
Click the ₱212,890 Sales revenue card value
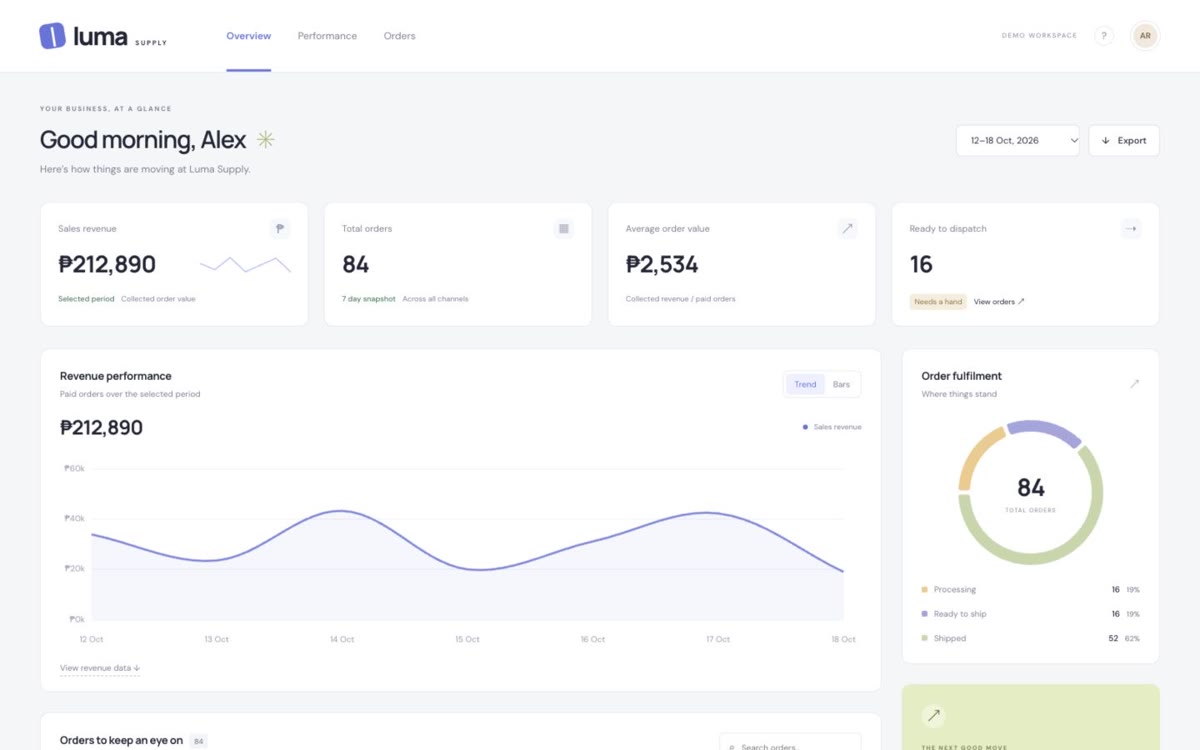[x=107, y=265]
